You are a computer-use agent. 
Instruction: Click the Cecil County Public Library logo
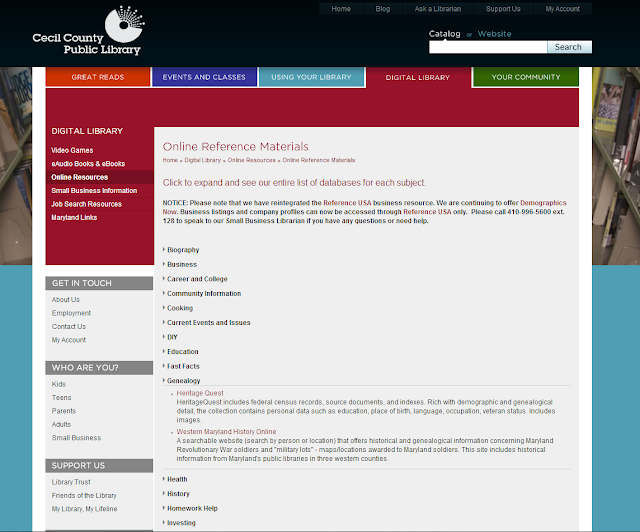click(89, 30)
